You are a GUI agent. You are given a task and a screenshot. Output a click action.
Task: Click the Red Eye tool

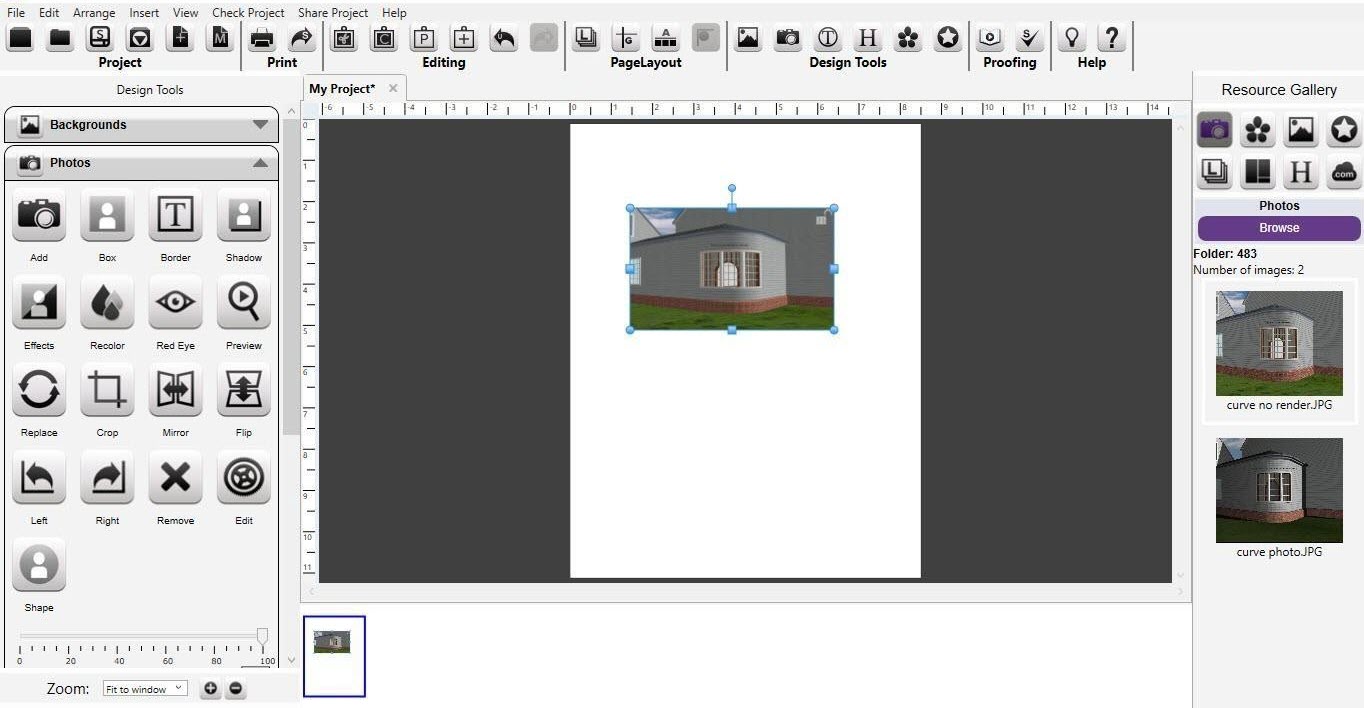coord(175,302)
